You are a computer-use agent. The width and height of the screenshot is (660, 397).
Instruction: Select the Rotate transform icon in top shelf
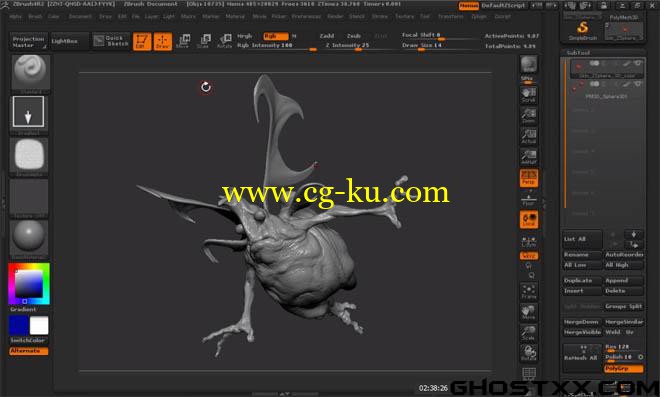point(224,41)
